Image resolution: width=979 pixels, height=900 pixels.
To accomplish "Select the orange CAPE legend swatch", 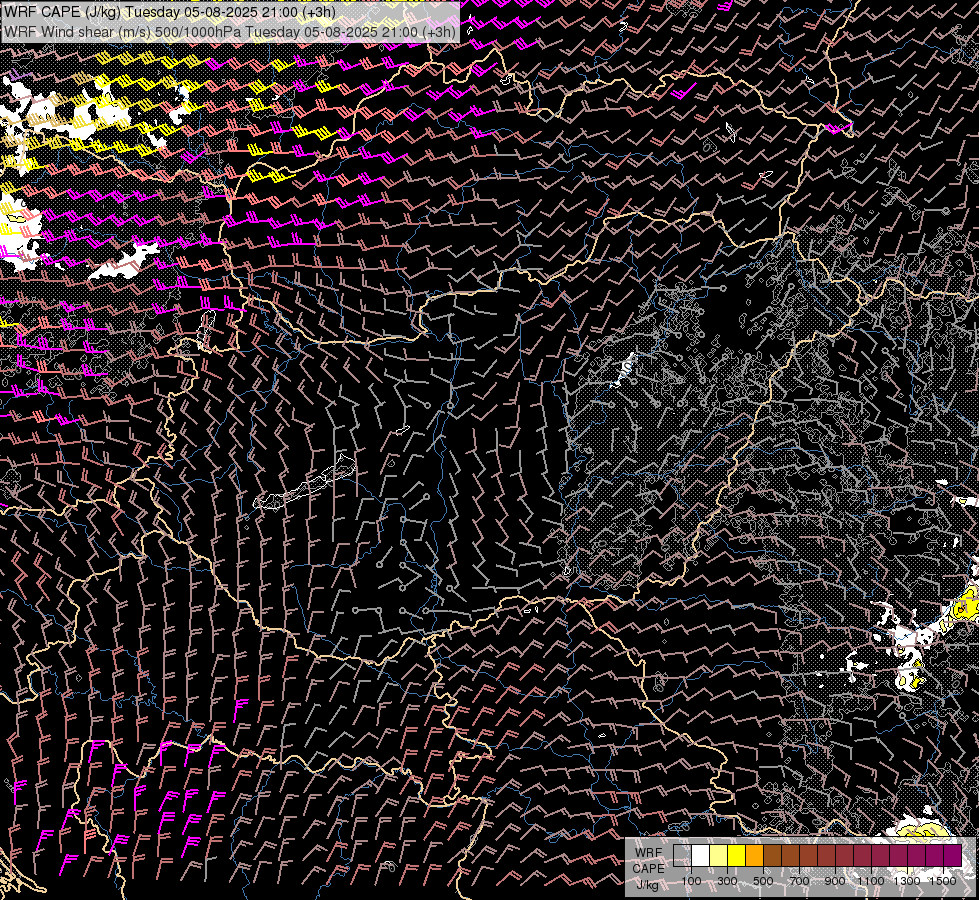I will 754,855.
